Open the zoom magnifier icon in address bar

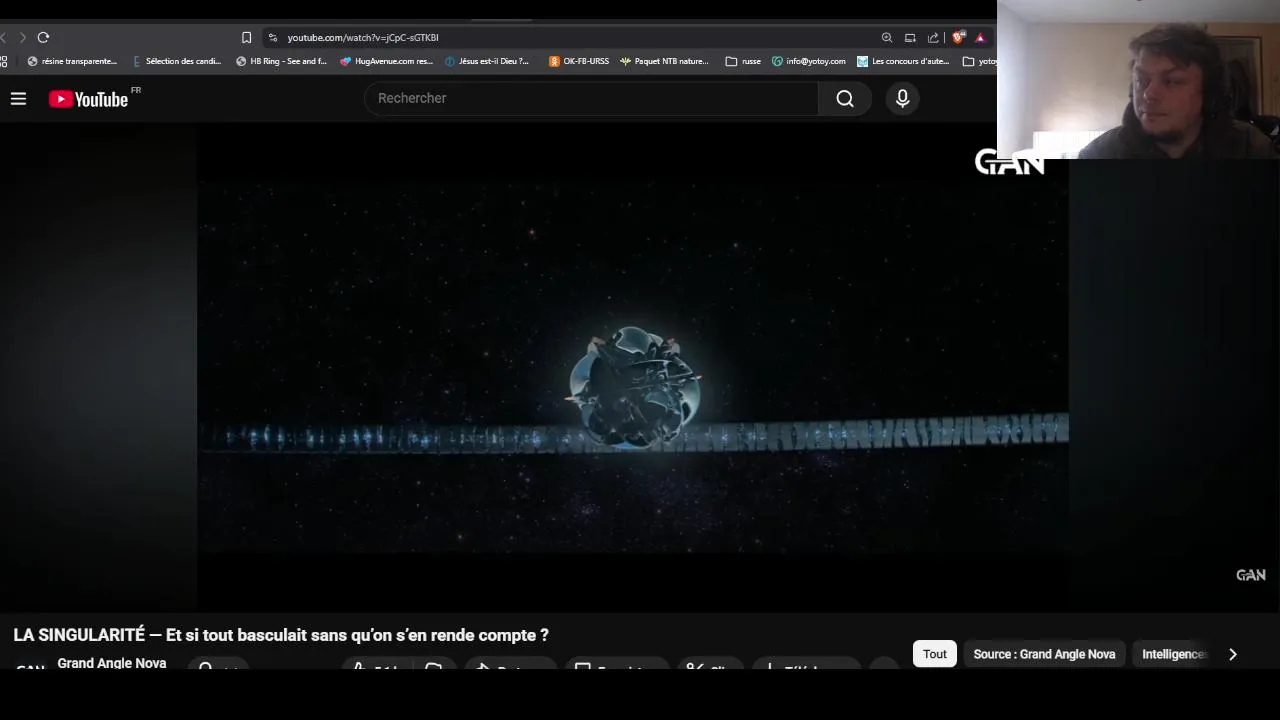pos(886,38)
